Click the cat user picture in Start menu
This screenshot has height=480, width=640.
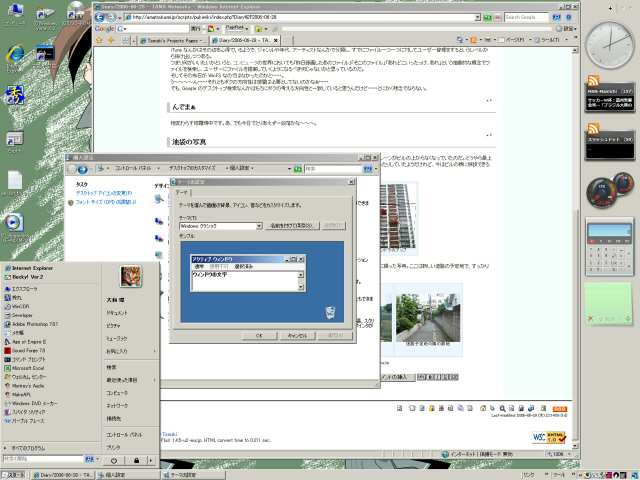pyautogui.click(x=130, y=275)
